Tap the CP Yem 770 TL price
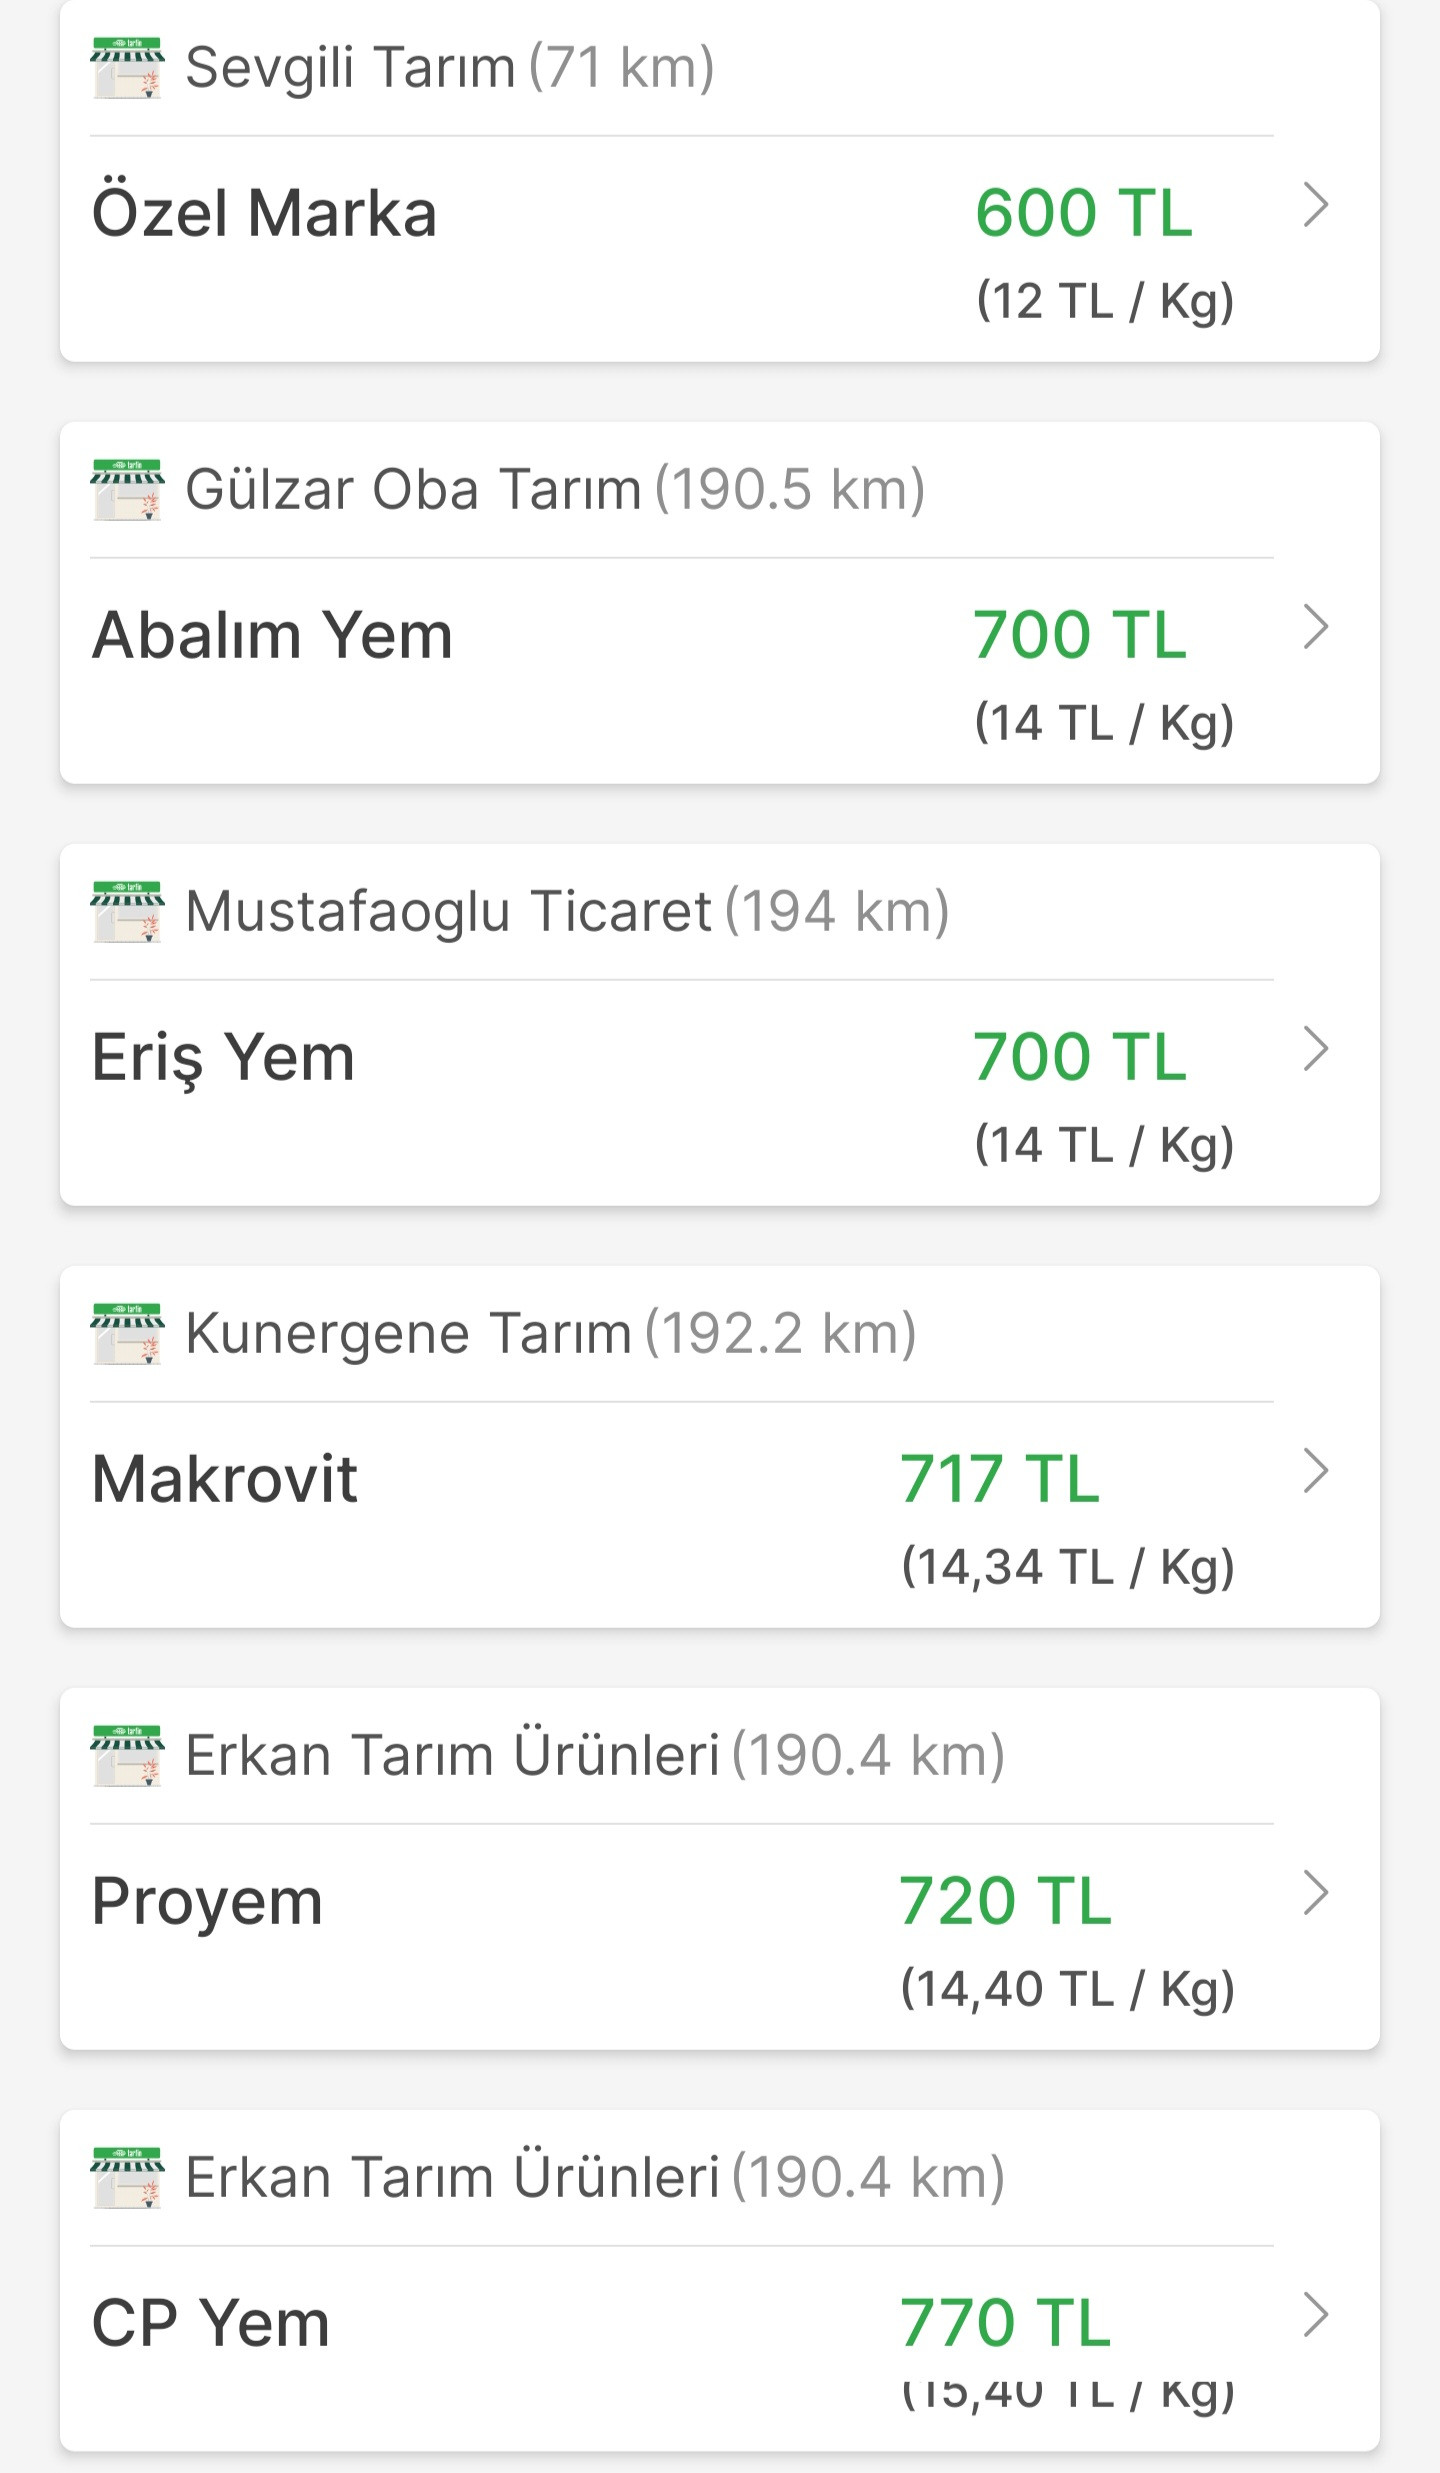 [1005, 2323]
